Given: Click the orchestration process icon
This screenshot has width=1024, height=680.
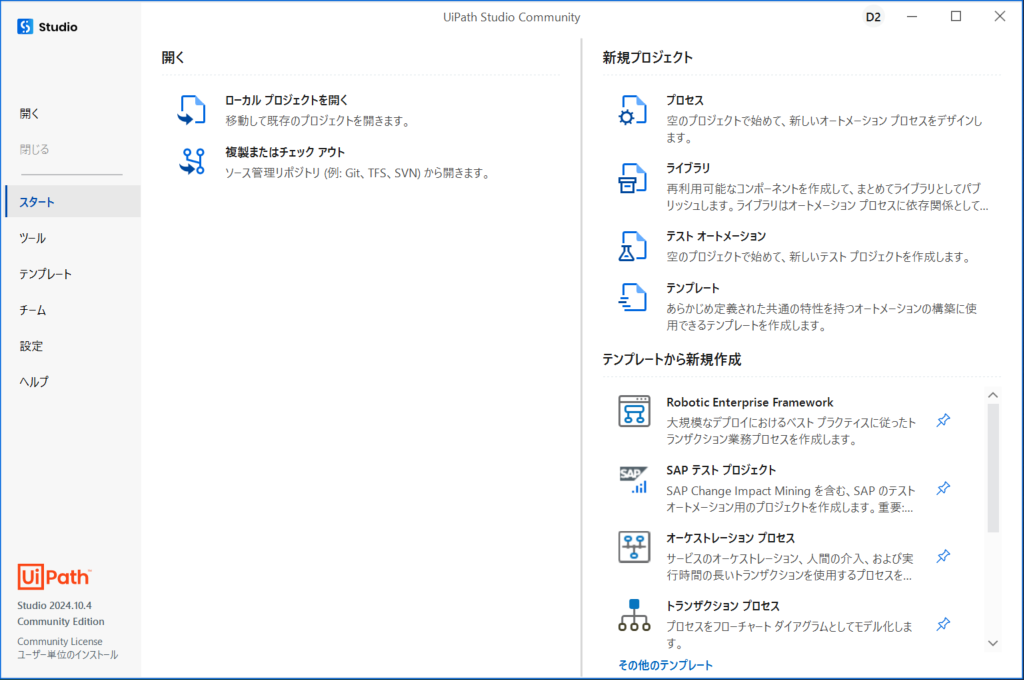Looking at the screenshot, I should [634, 547].
